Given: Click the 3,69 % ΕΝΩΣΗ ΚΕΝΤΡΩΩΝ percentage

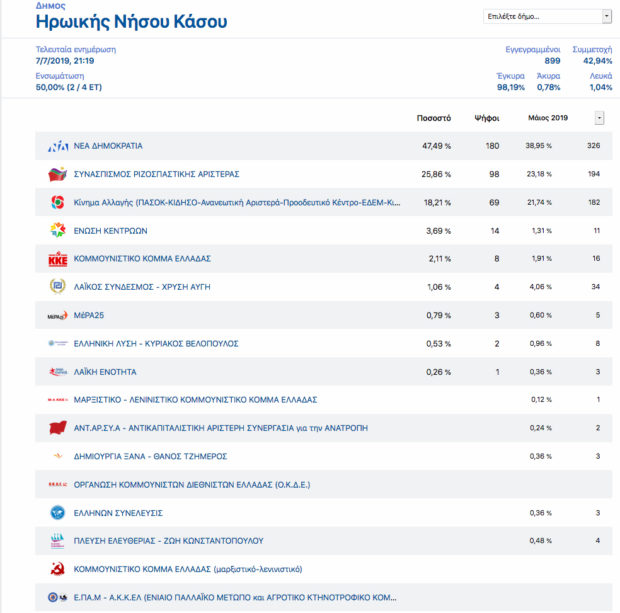Looking at the screenshot, I should coord(438,231).
